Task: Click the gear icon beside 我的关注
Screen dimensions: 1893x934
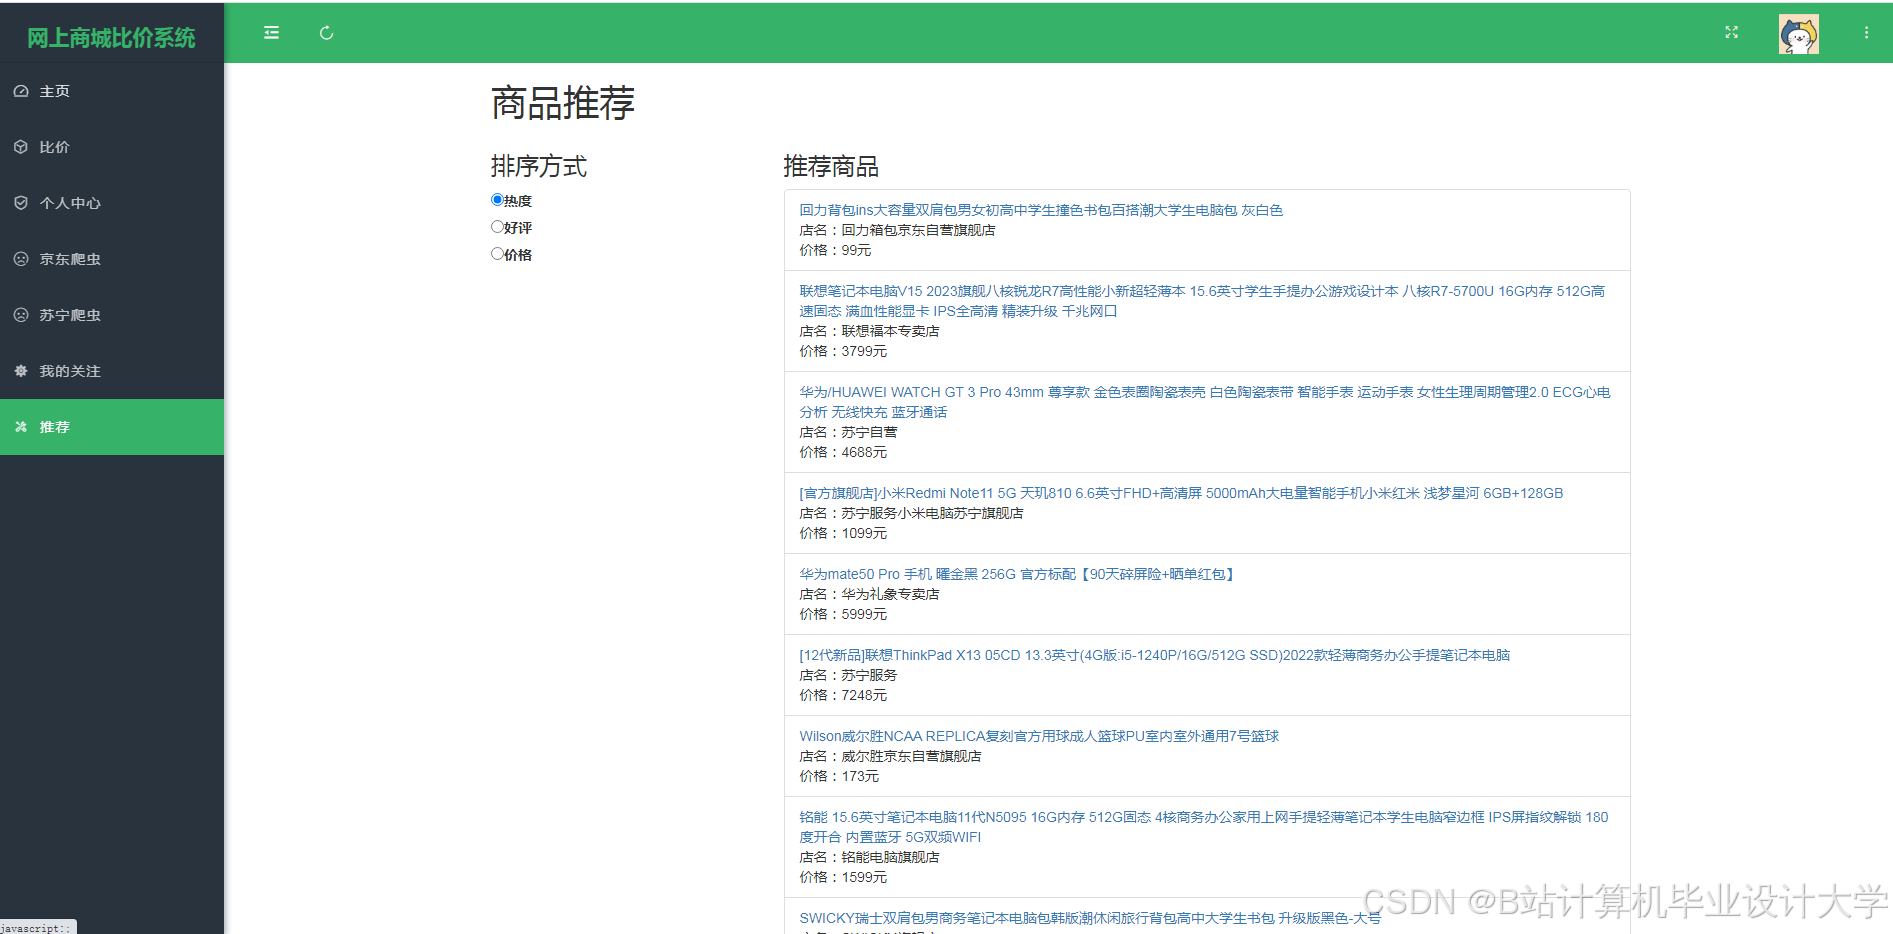Action: click(21, 371)
